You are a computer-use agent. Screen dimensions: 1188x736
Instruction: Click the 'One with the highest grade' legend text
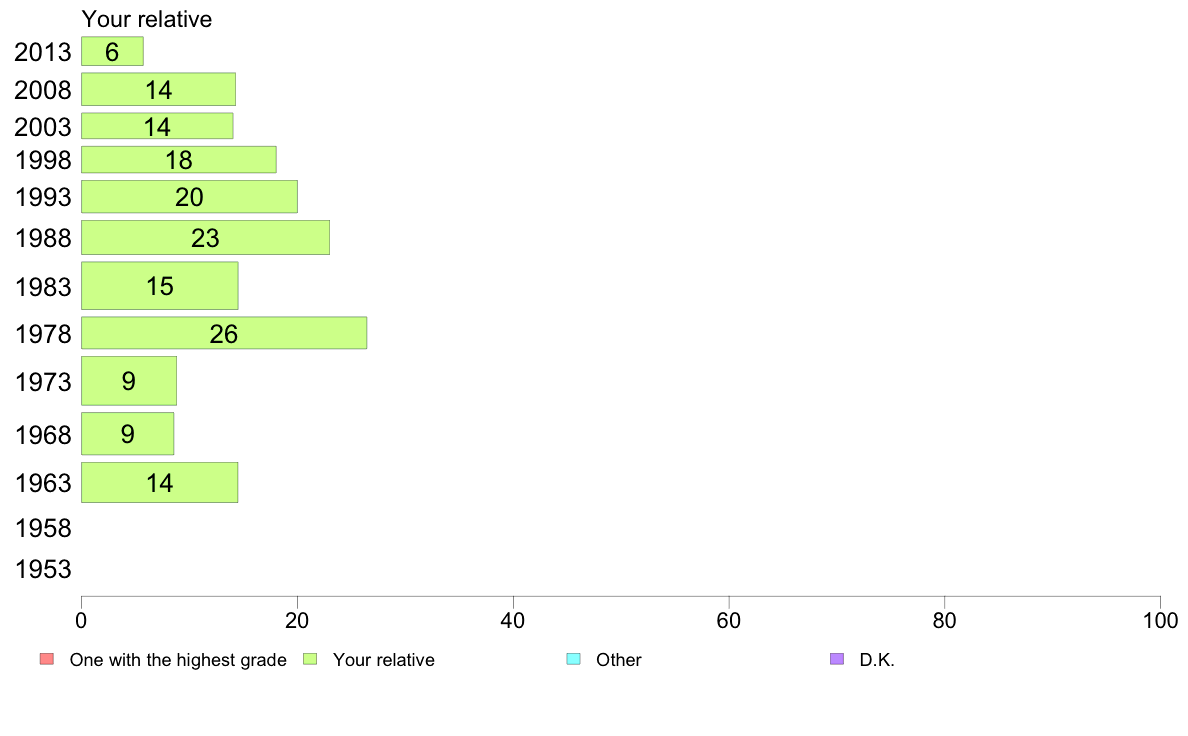coord(178,659)
